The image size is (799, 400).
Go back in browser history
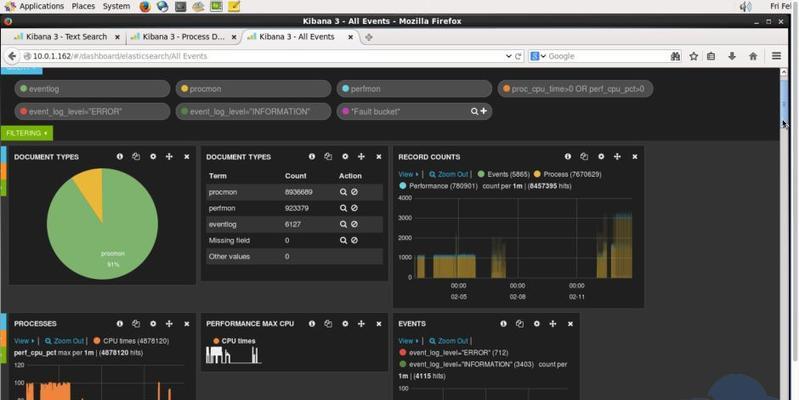pos(12,56)
